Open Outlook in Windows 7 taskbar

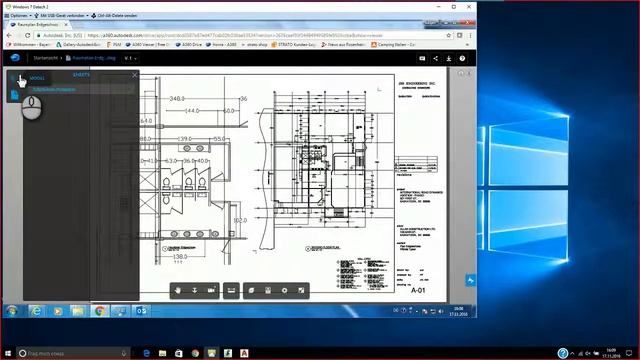point(141,311)
